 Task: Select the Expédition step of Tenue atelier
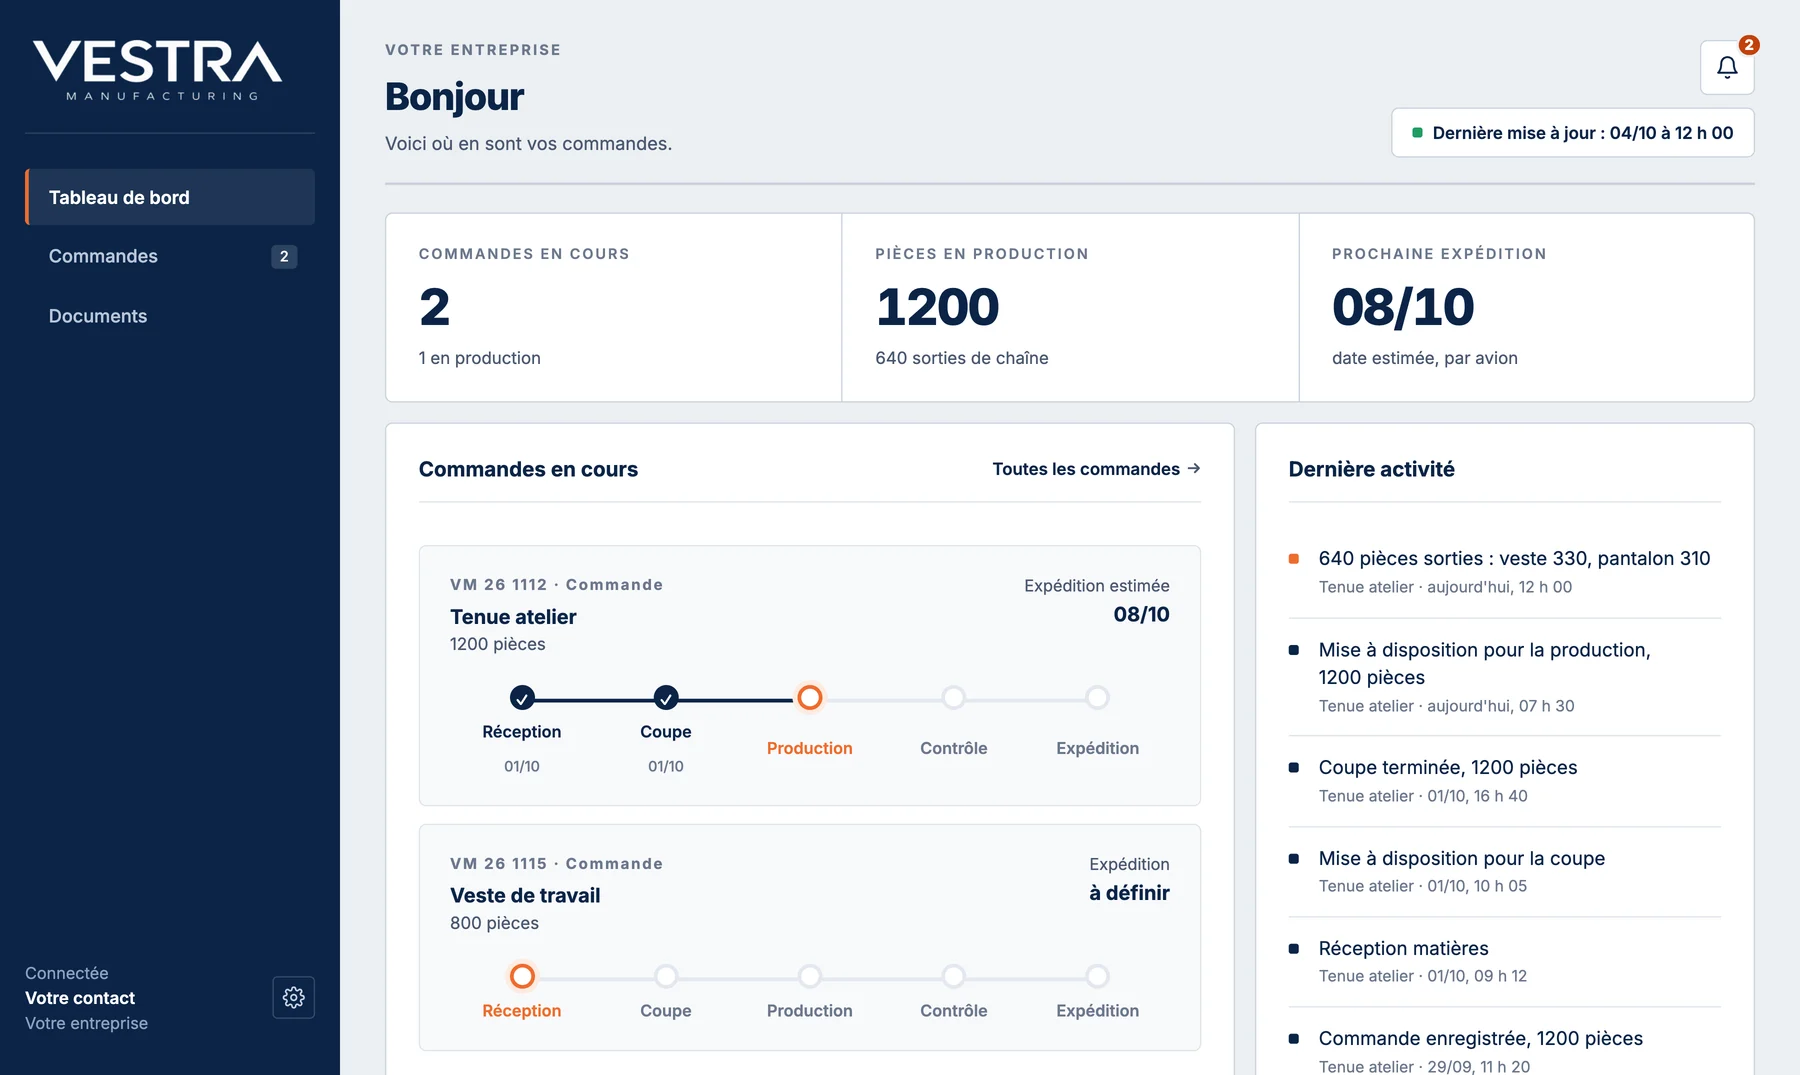coord(1098,698)
